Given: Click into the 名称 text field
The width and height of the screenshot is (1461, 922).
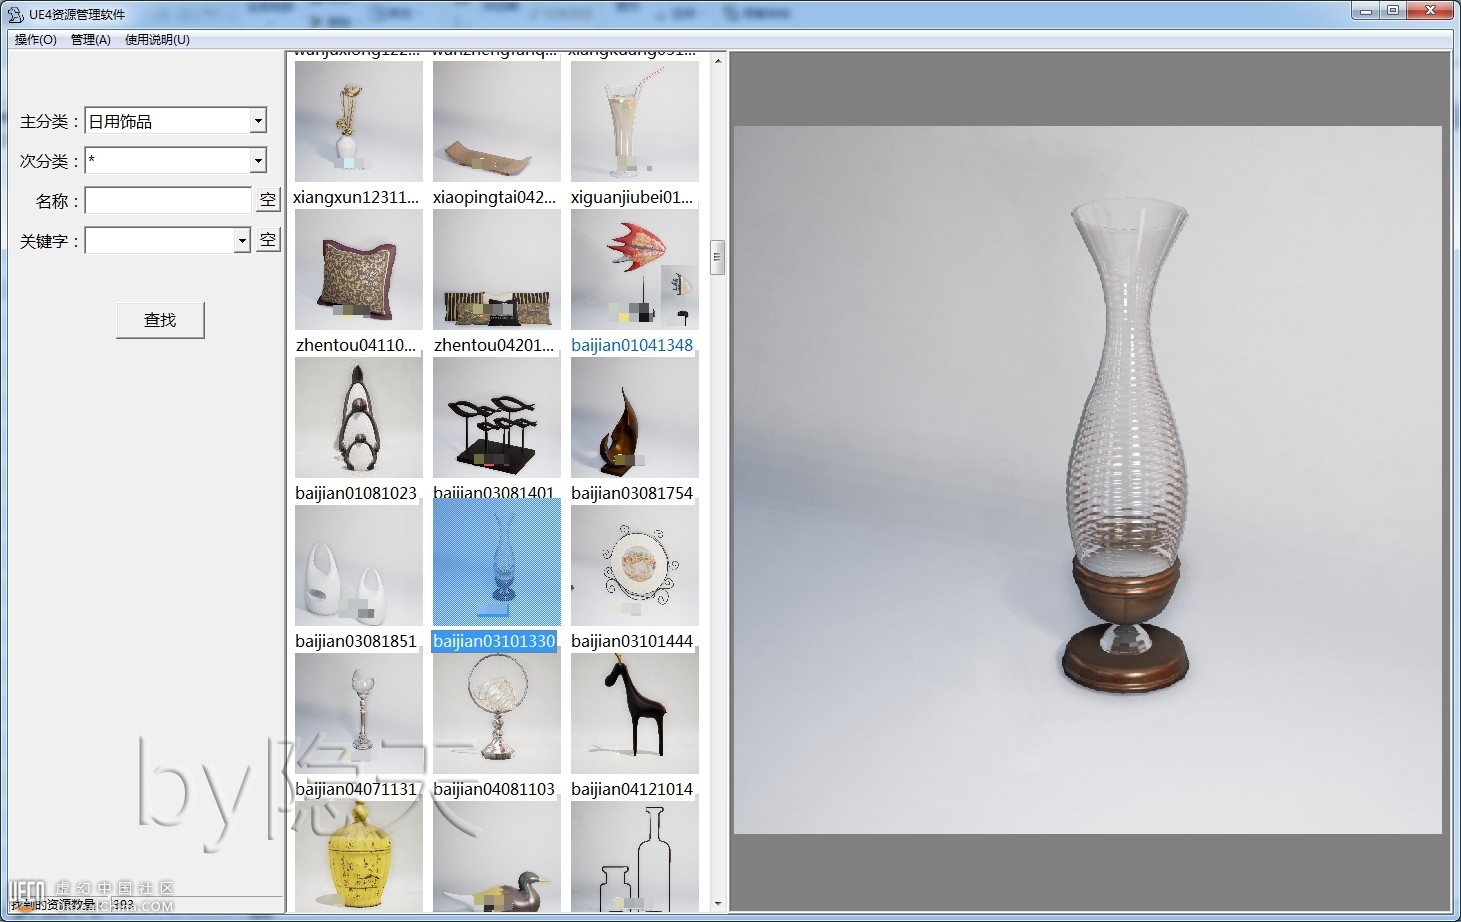Looking at the screenshot, I should (168, 201).
